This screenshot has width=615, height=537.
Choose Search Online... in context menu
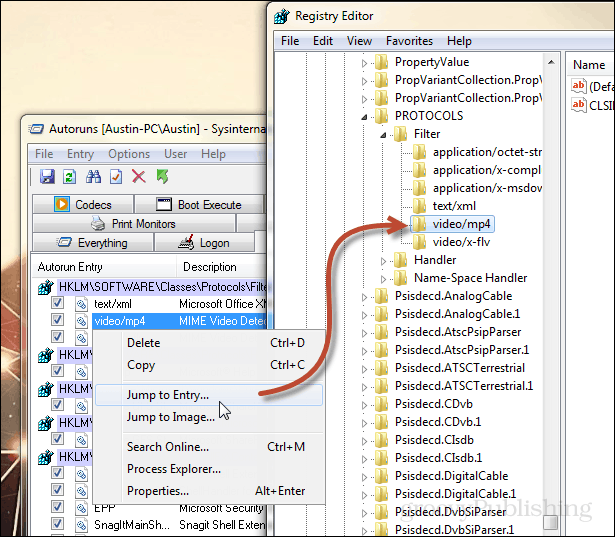(x=209, y=447)
